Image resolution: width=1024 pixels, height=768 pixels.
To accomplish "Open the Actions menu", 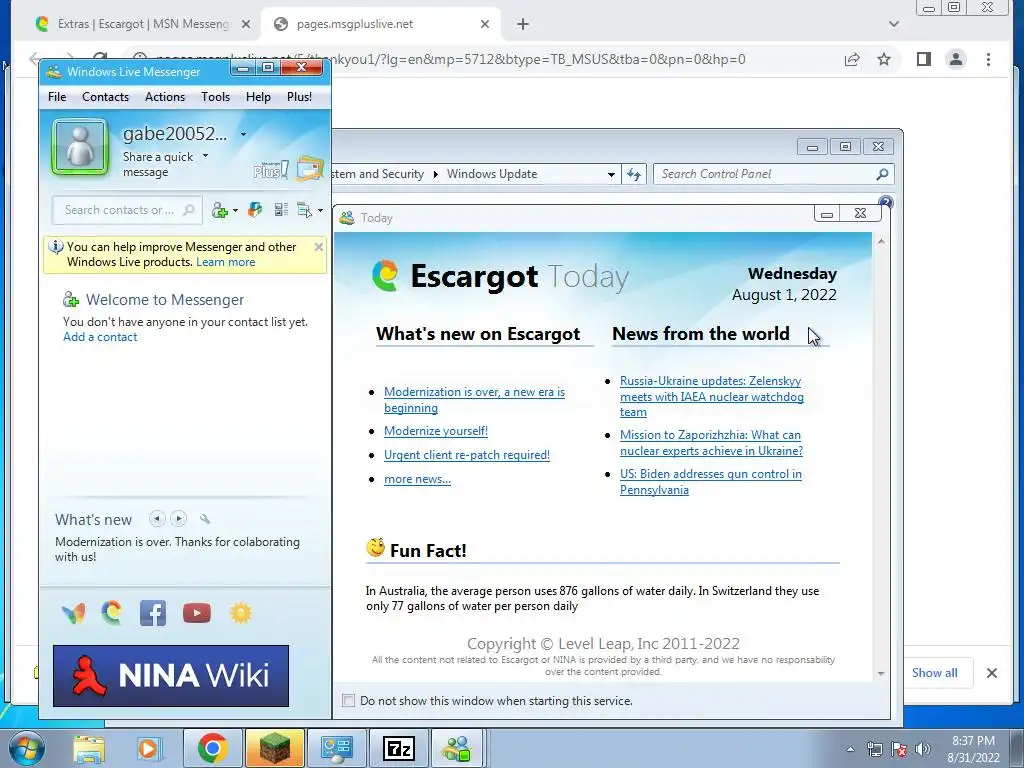I will 165,97.
